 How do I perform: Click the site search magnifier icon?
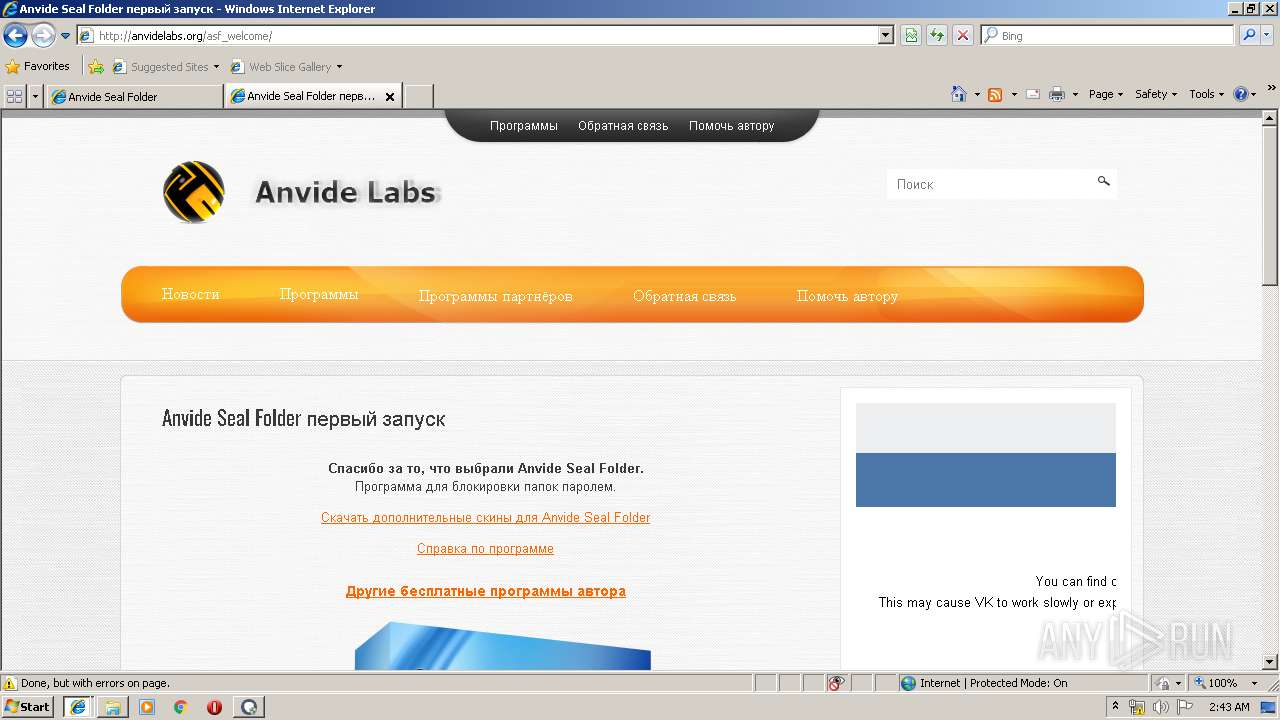(x=1104, y=181)
